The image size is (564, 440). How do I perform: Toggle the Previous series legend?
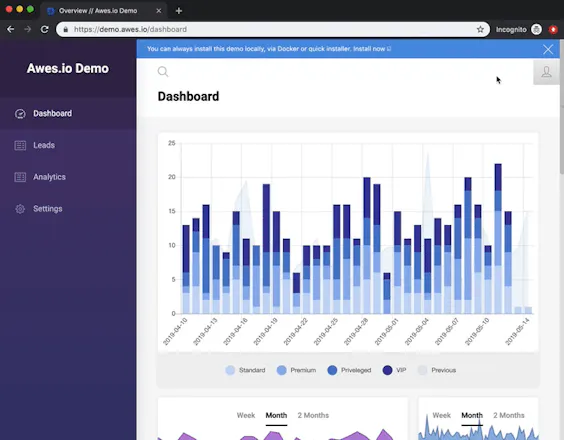click(x=437, y=370)
